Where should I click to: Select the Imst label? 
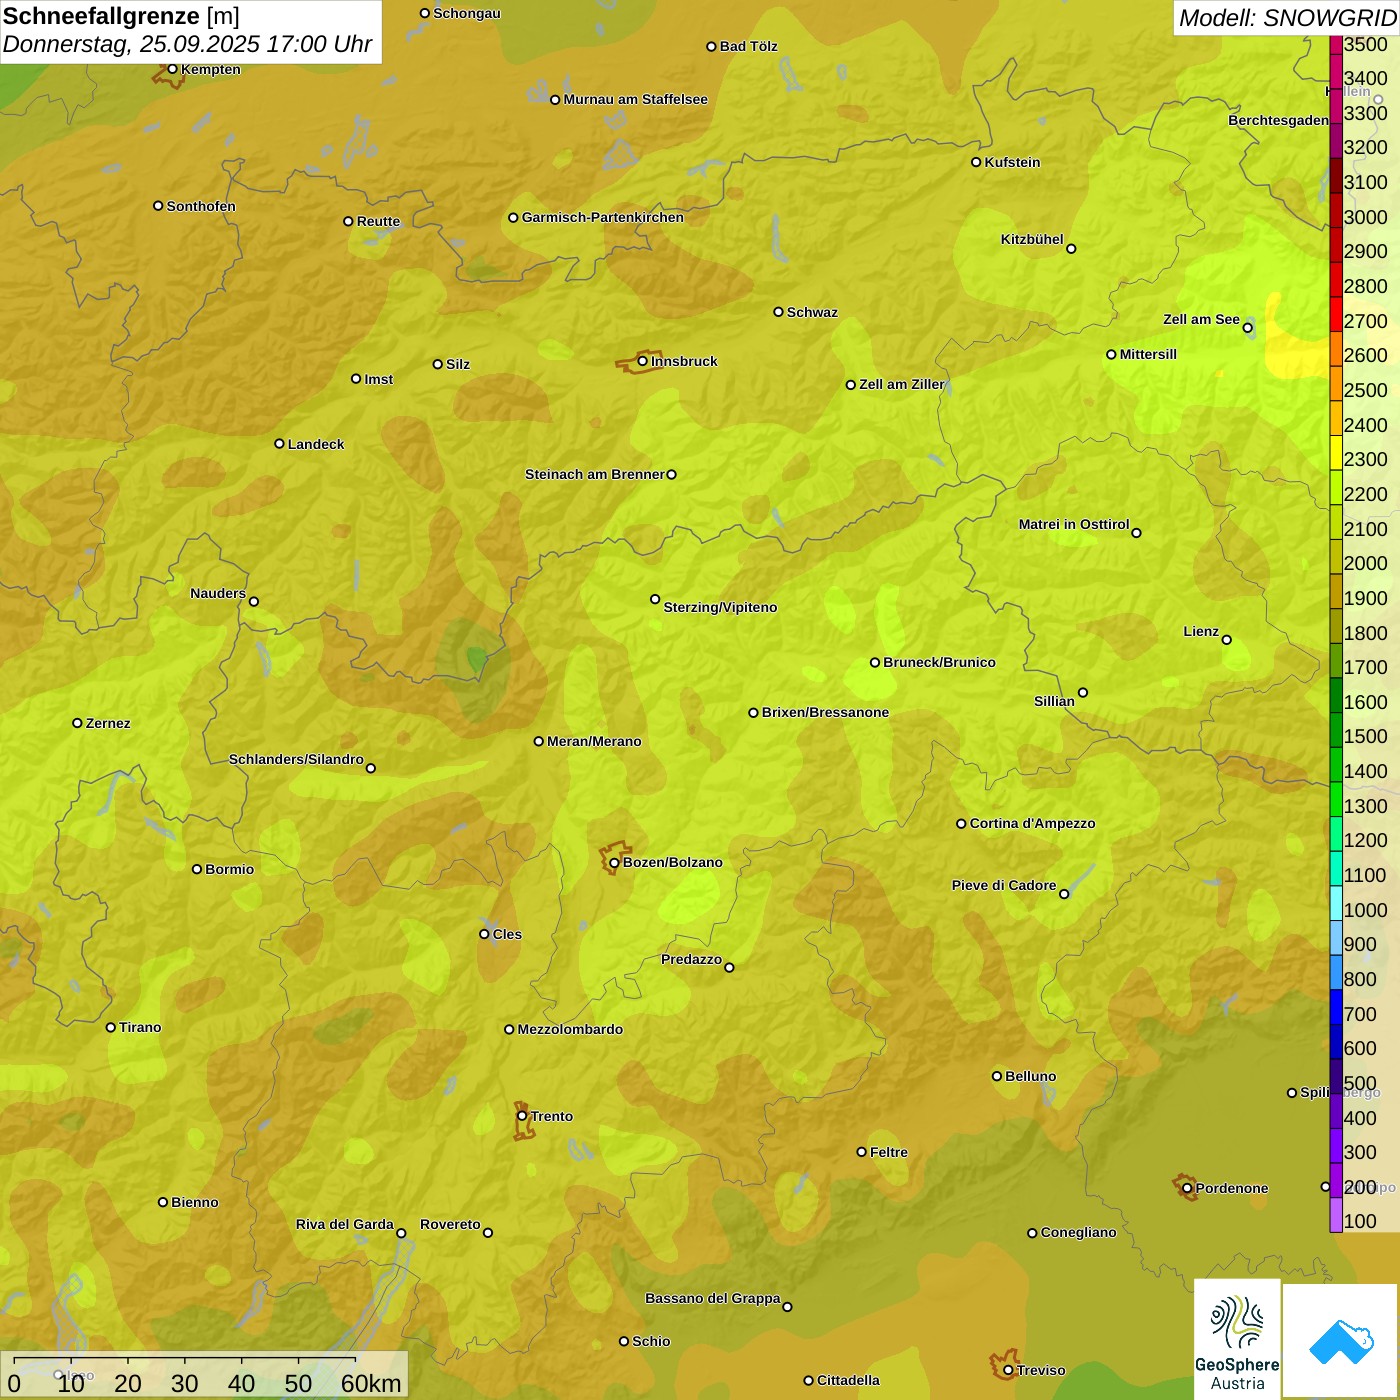pos(378,379)
